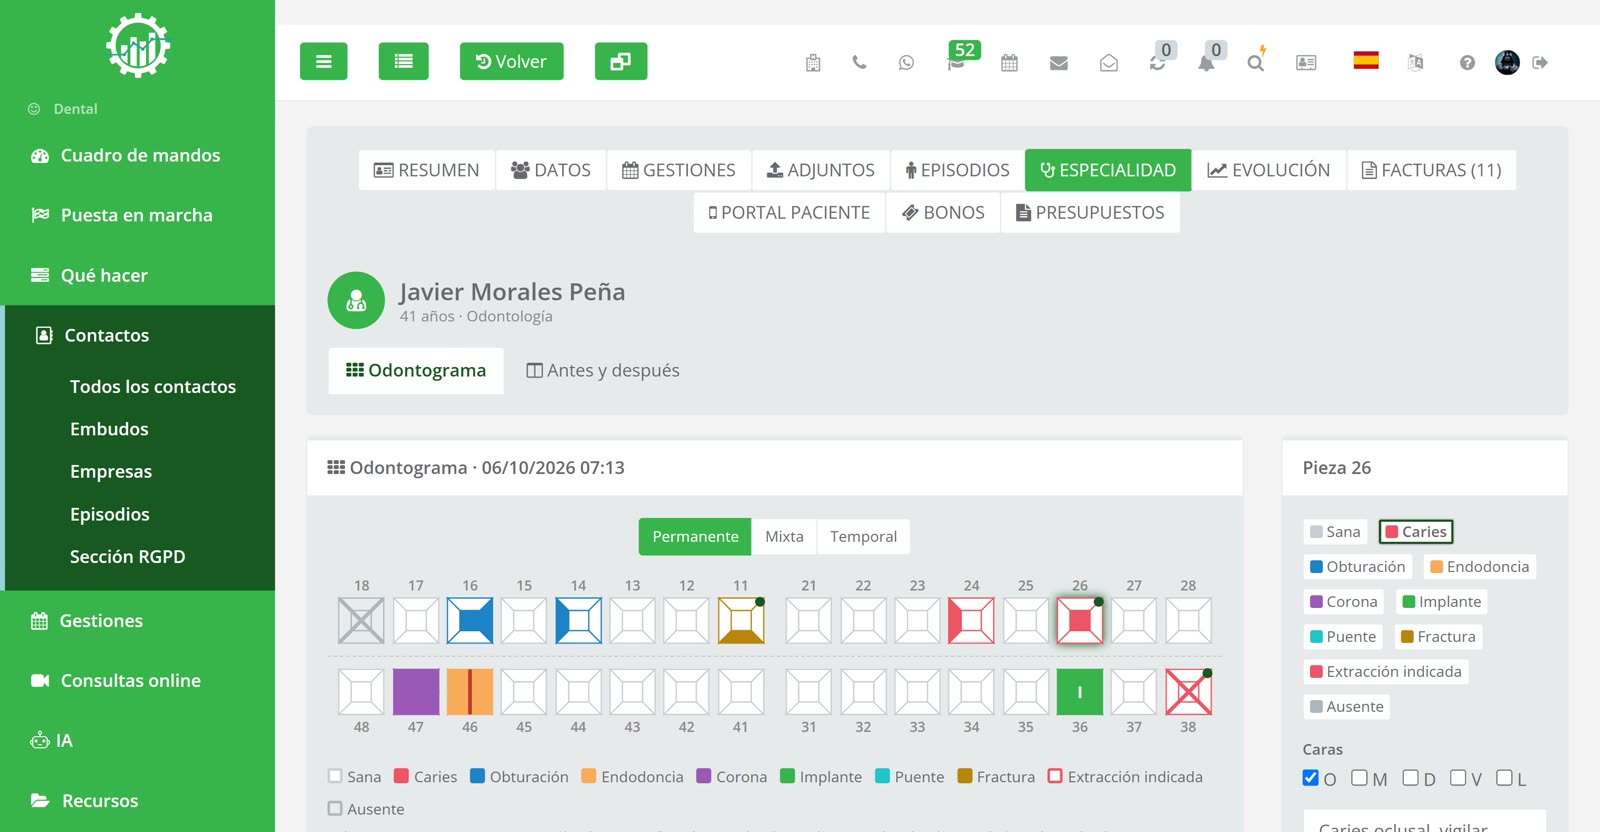The image size is (1600, 832).
Task: Select the Mixta dentition option
Action: click(784, 537)
